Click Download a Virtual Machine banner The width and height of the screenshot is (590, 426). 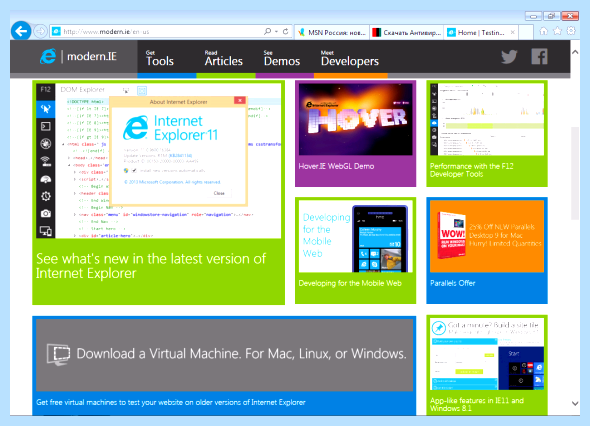225,355
